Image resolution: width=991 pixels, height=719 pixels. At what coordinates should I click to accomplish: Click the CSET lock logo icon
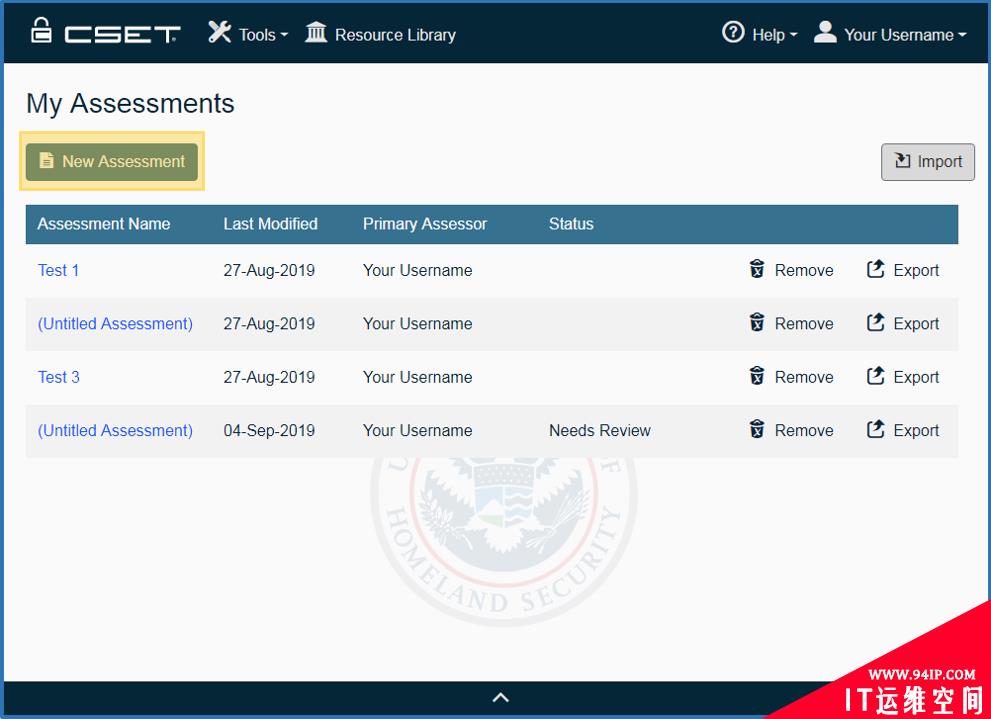[41, 31]
